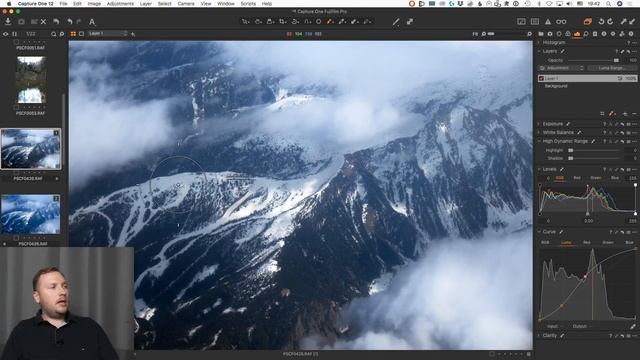Collapse the Levels panel

pos(539,169)
